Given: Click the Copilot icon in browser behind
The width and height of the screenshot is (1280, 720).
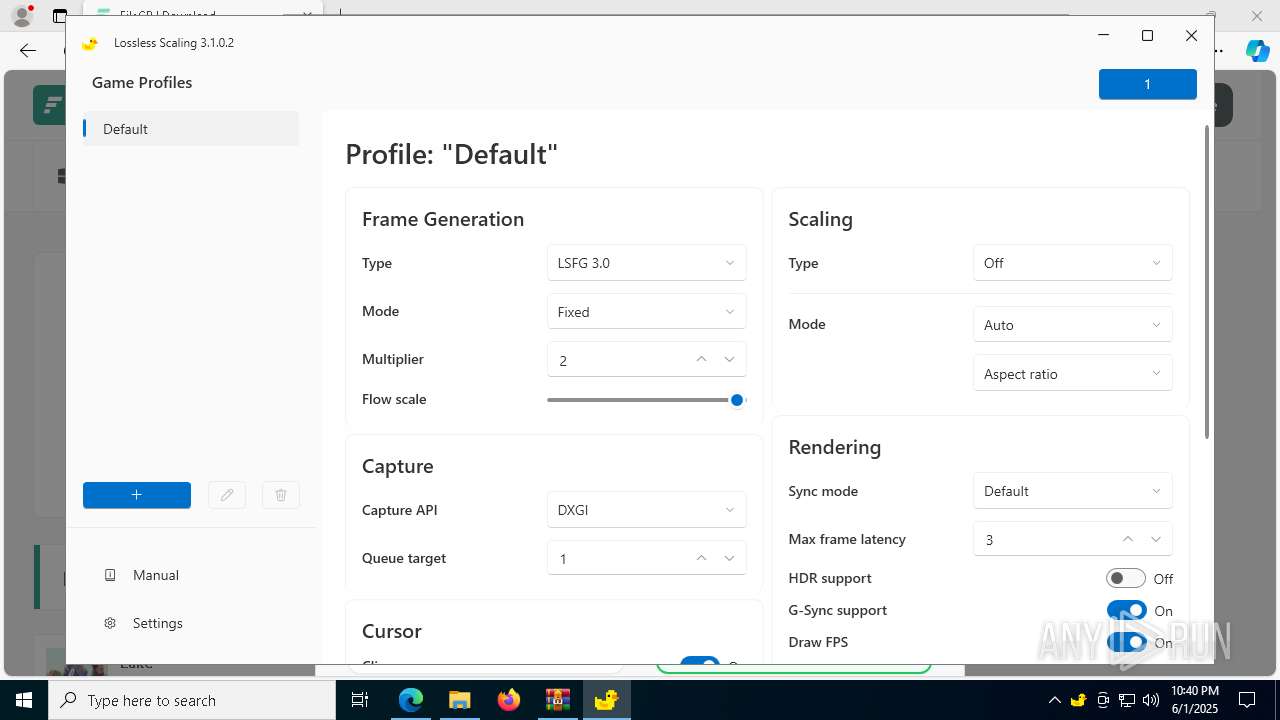Looking at the screenshot, I should coord(1257,51).
